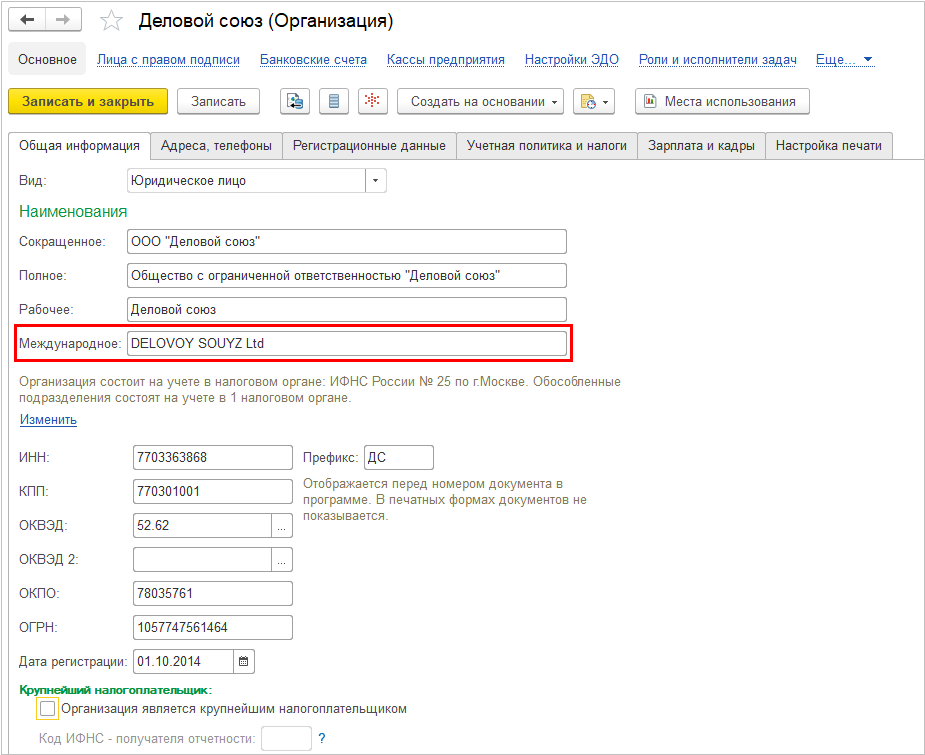Click the forward navigation arrow
Screen dimensions: 925x755
[63, 20]
